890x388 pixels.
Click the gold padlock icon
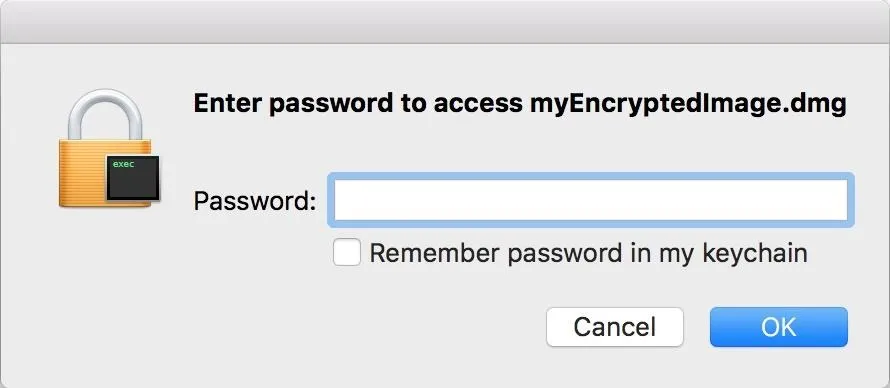coord(108,149)
